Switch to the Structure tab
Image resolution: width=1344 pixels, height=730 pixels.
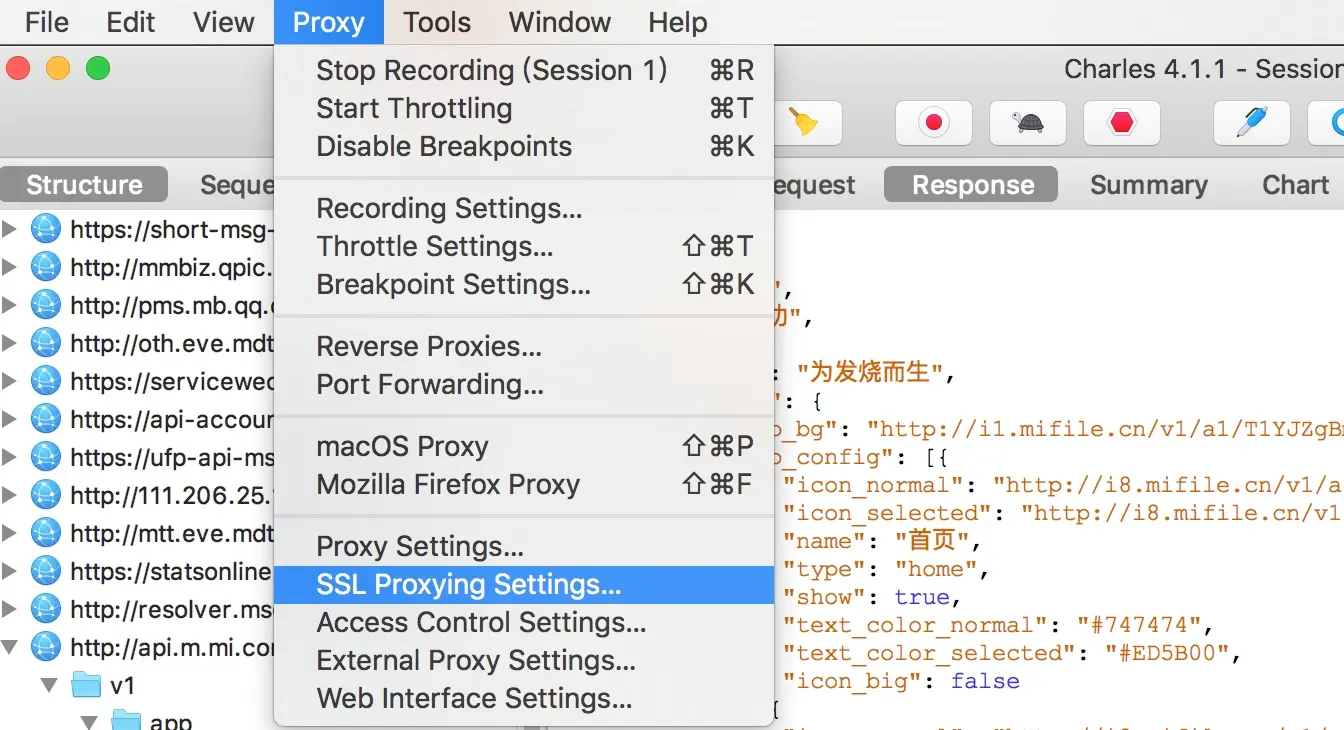(84, 185)
